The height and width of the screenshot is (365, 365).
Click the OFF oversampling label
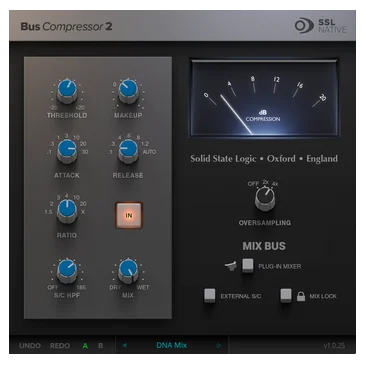pos(253,184)
